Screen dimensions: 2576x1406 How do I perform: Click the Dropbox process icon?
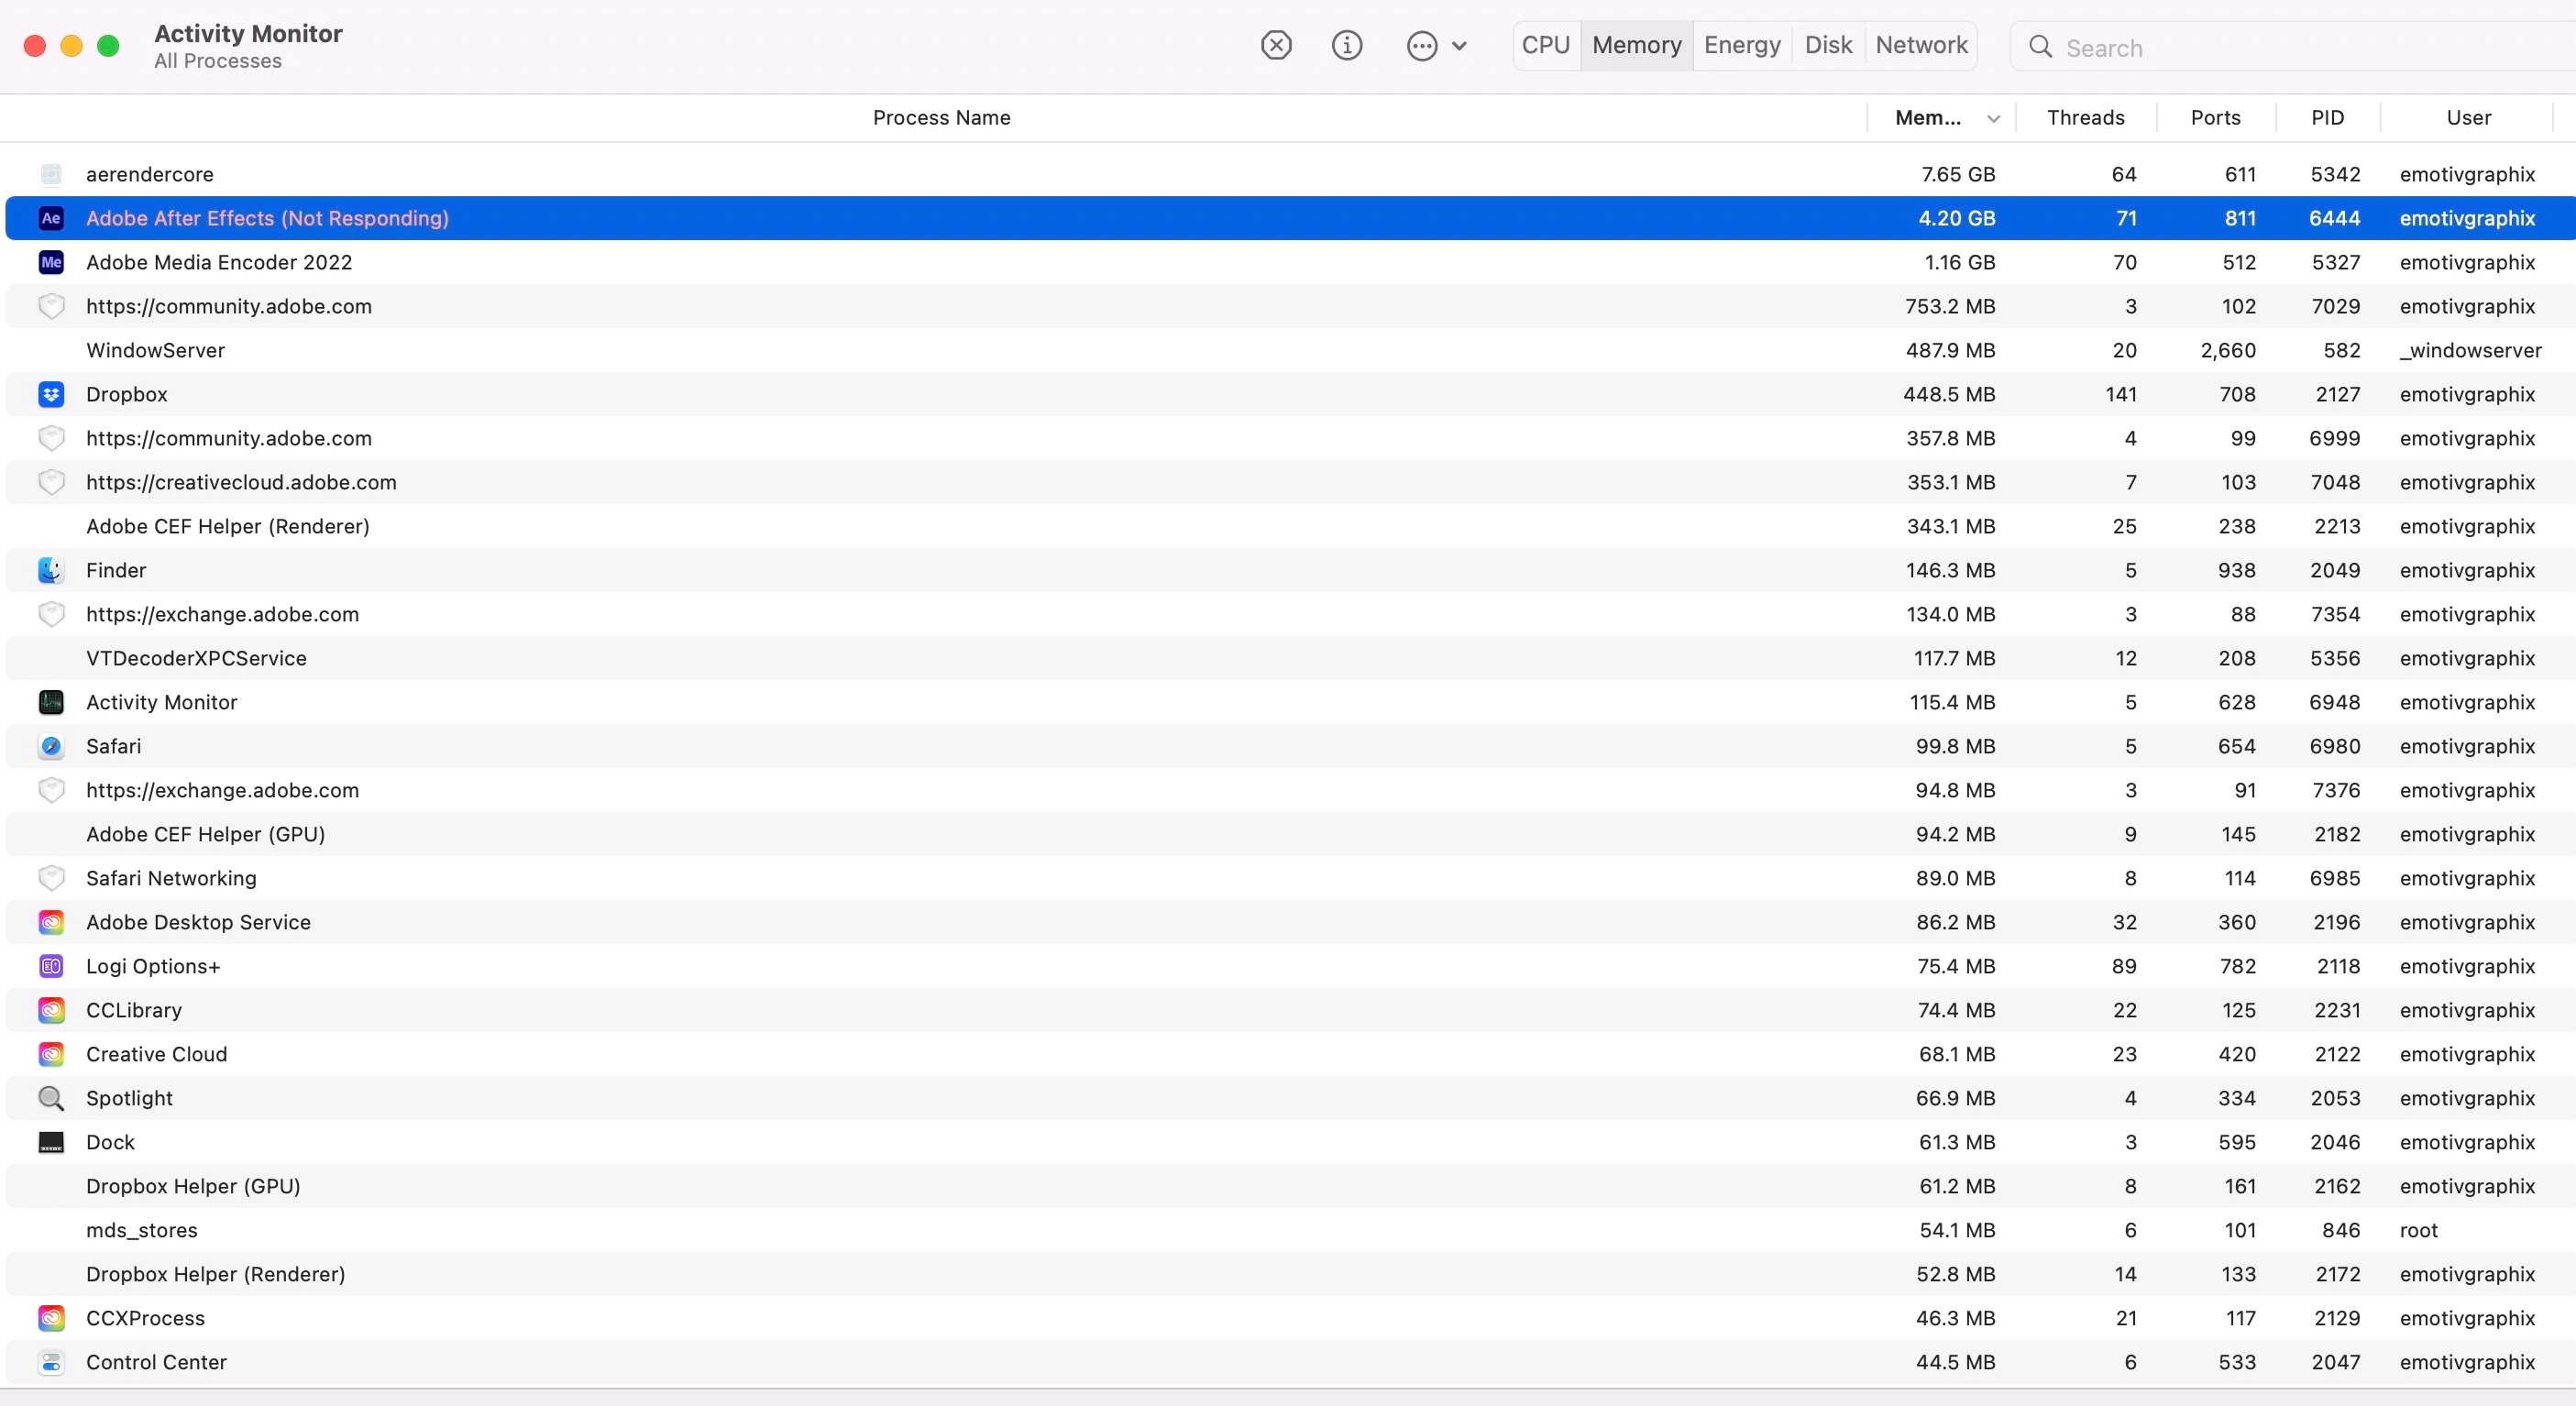[x=51, y=394]
